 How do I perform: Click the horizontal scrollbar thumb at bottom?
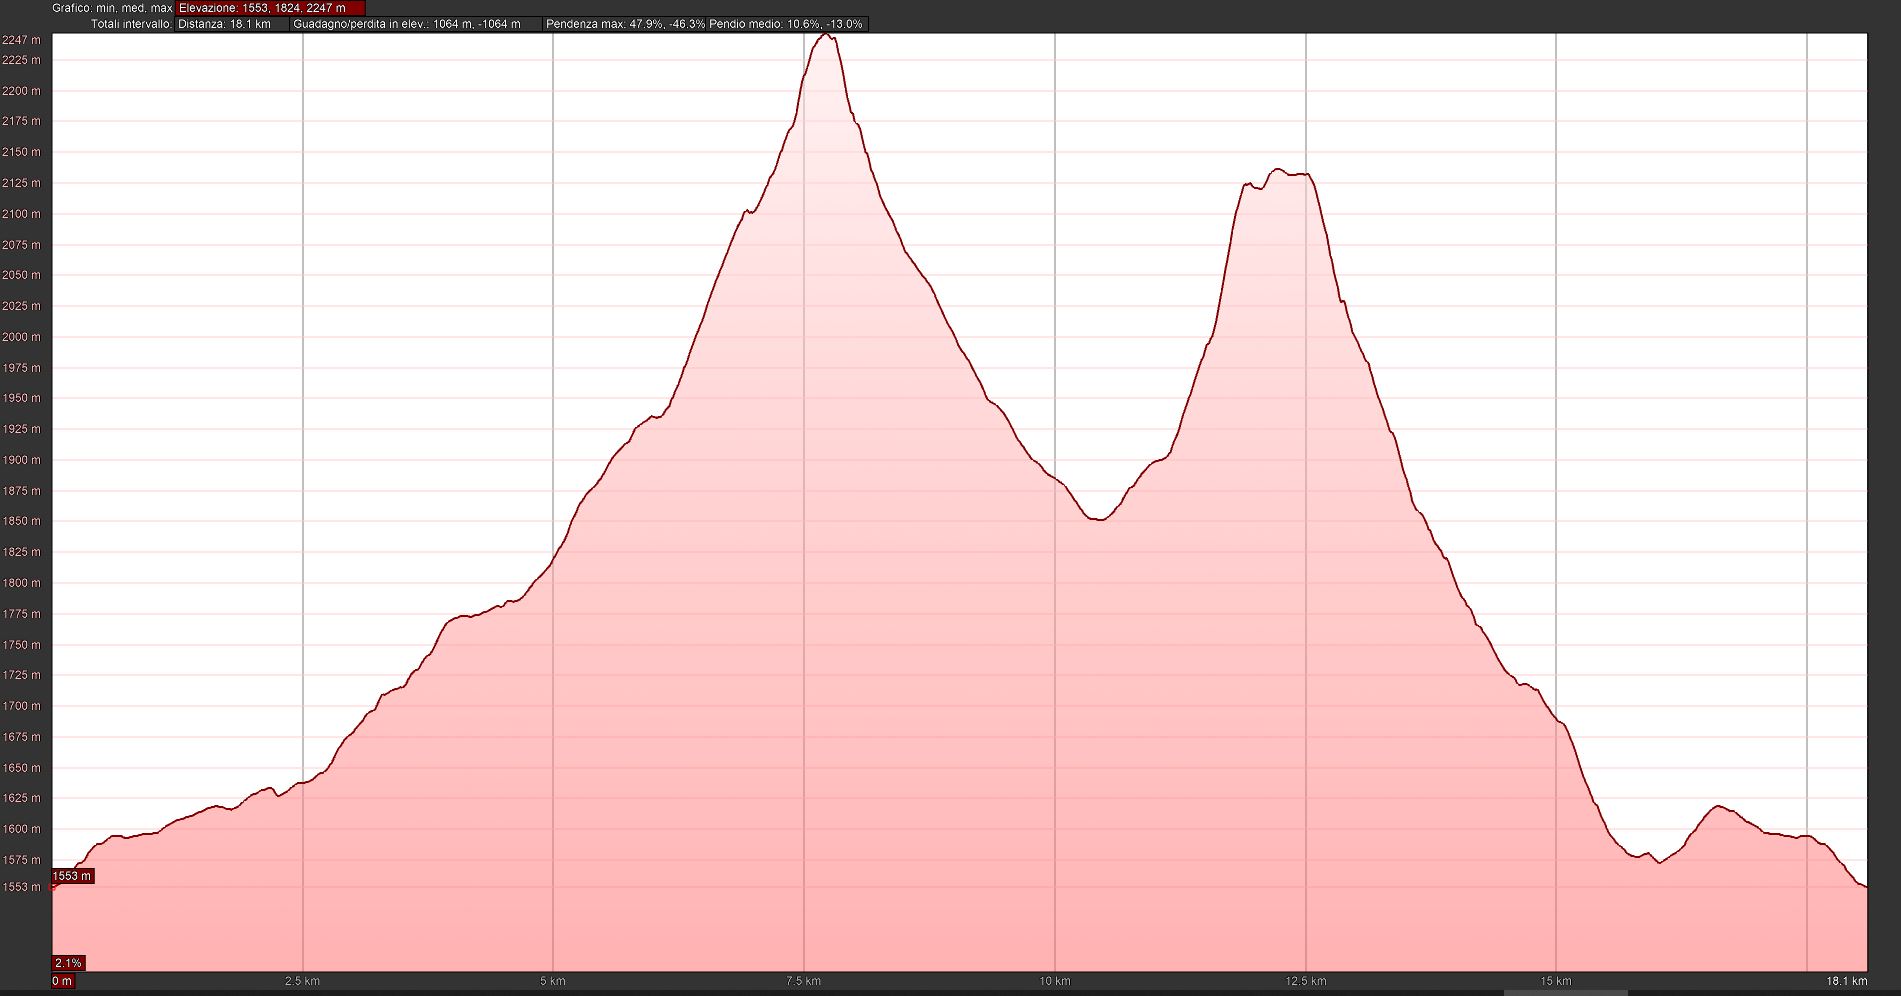1567,992
